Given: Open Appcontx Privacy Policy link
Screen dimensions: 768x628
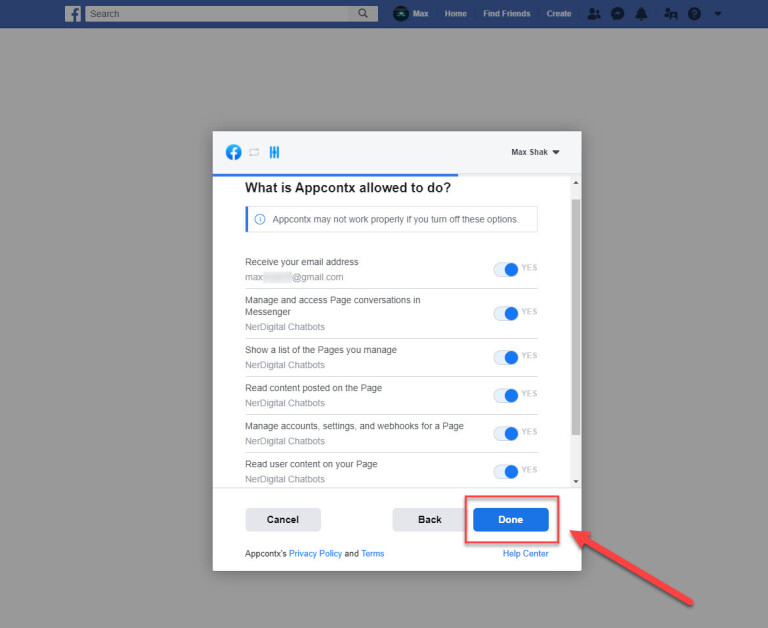Looking at the screenshot, I should tap(315, 554).
